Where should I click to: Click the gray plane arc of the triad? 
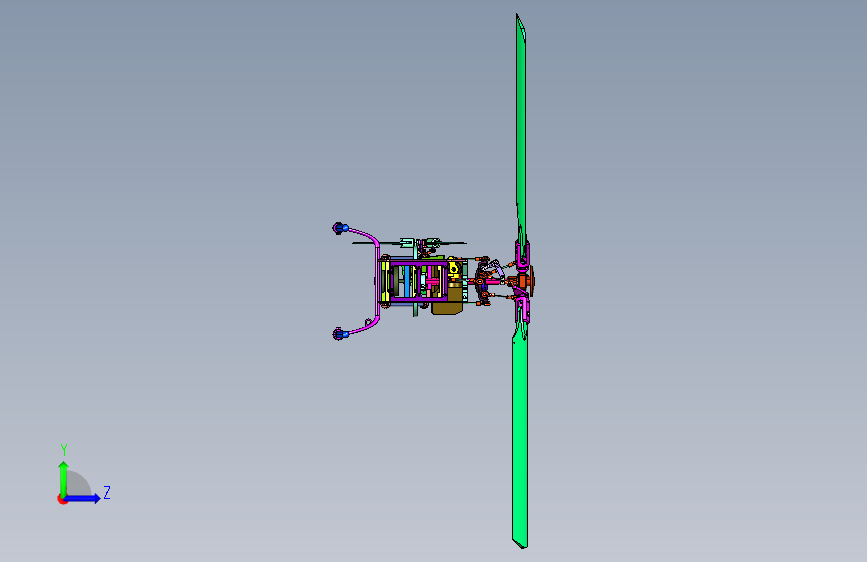point(79,483)
